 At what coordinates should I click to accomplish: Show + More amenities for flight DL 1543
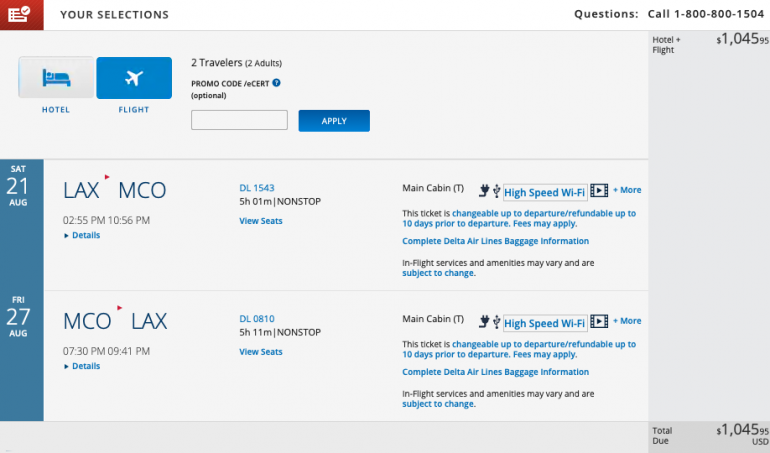(627, 190)
